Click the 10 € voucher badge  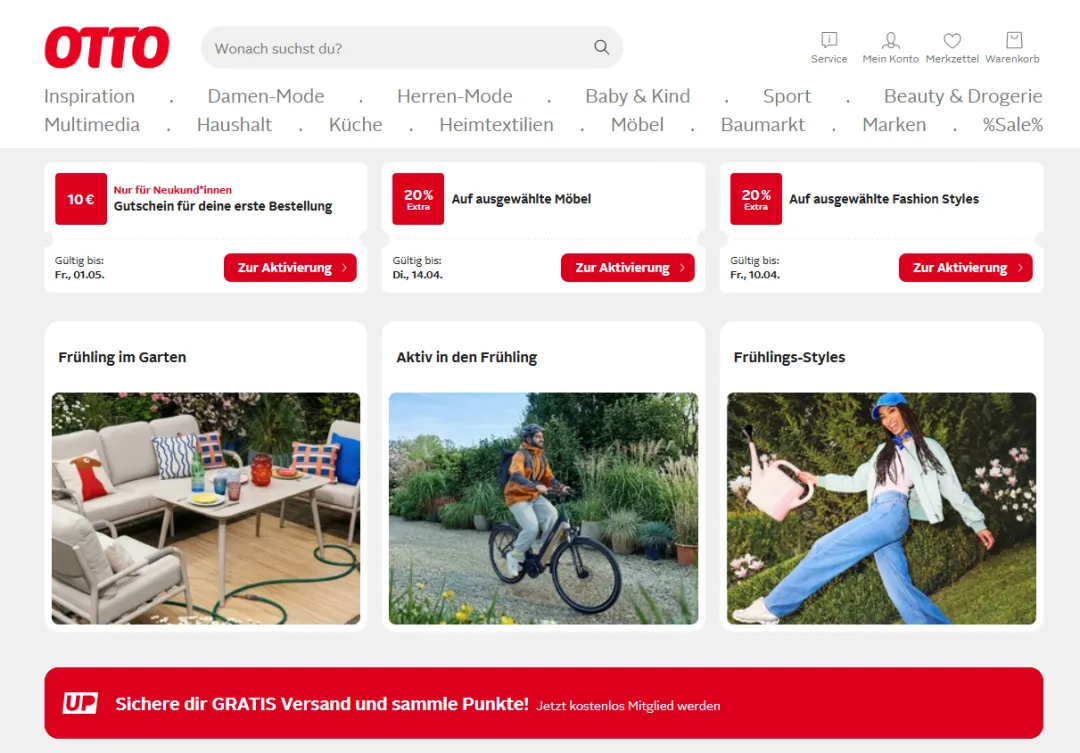[81, 198]
